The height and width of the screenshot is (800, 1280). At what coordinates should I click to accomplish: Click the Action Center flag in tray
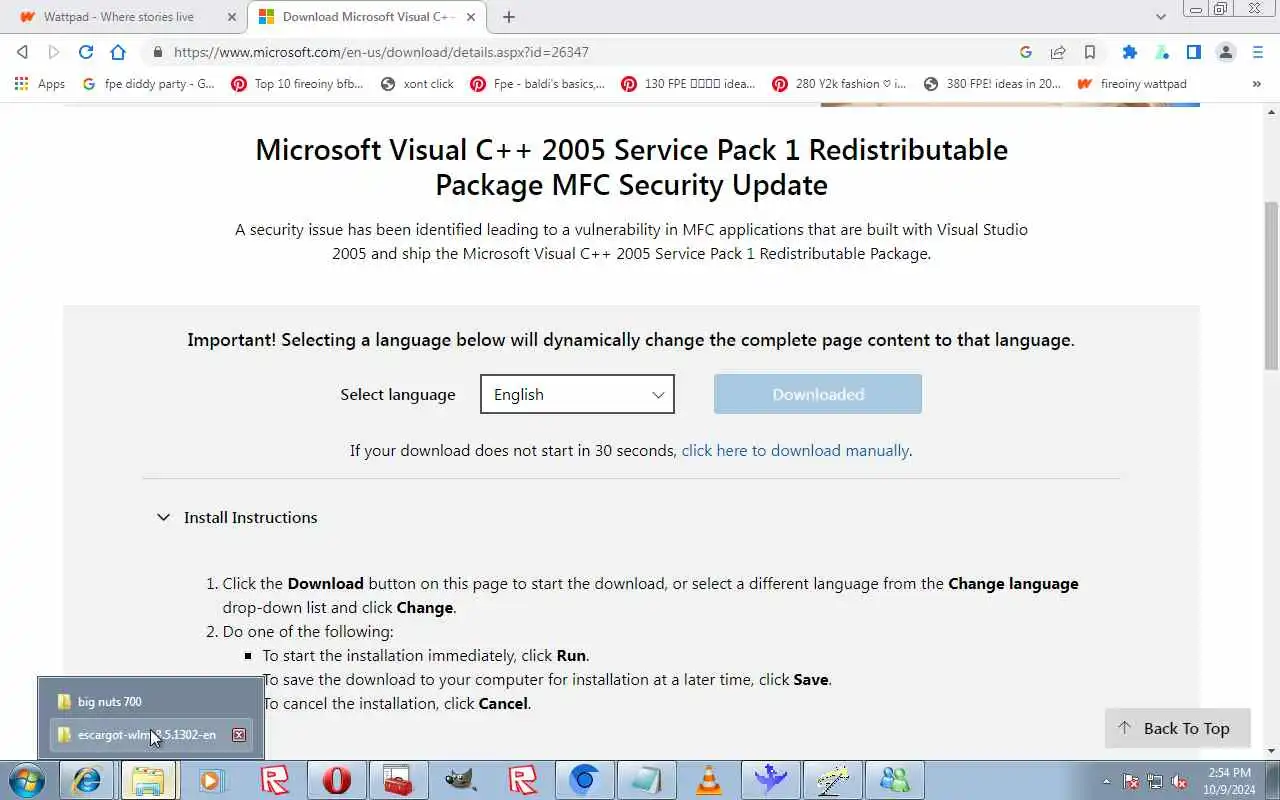point(1132,782)
